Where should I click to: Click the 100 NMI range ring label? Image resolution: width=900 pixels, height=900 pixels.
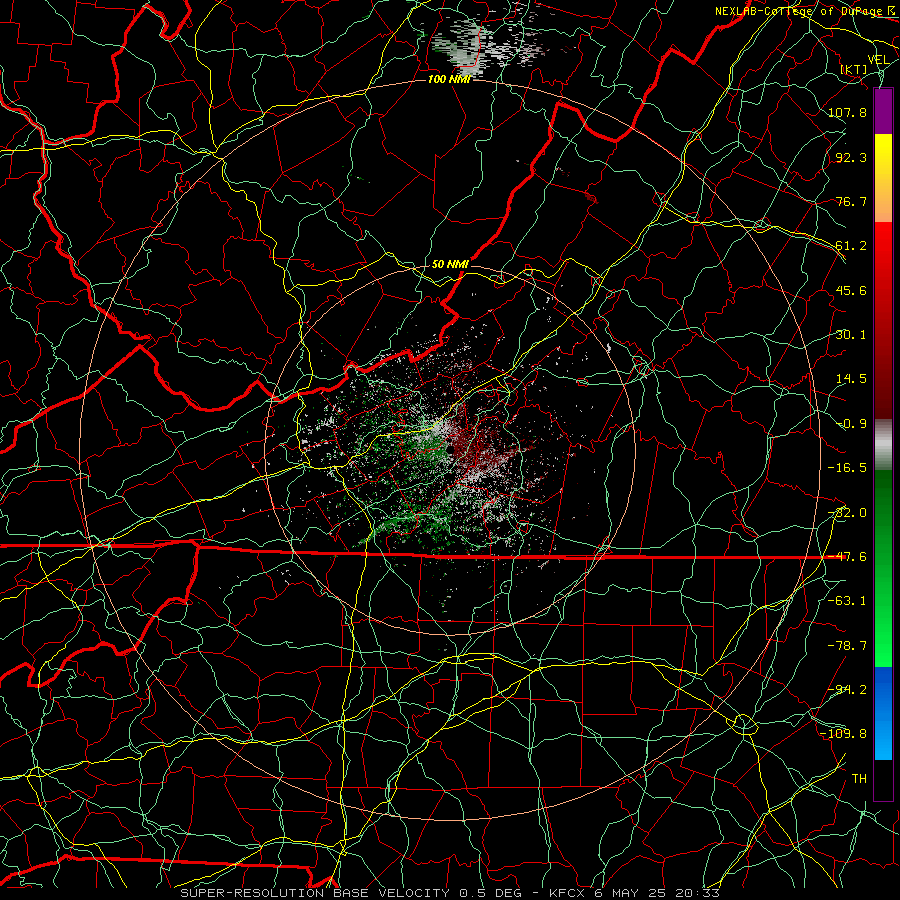pyautogui.click(x=449, y=79)
